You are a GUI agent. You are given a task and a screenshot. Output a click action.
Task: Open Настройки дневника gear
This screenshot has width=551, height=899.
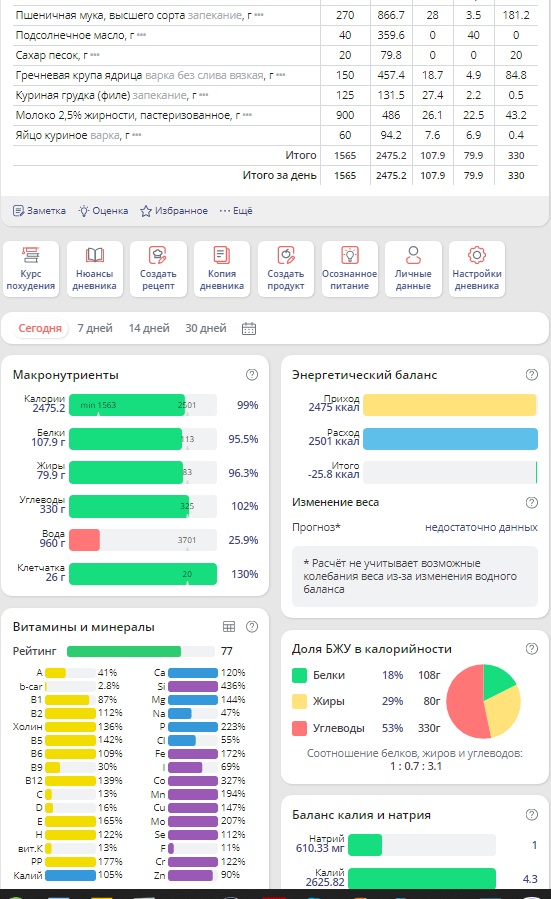pyautogui.click(x=476, y=269)
